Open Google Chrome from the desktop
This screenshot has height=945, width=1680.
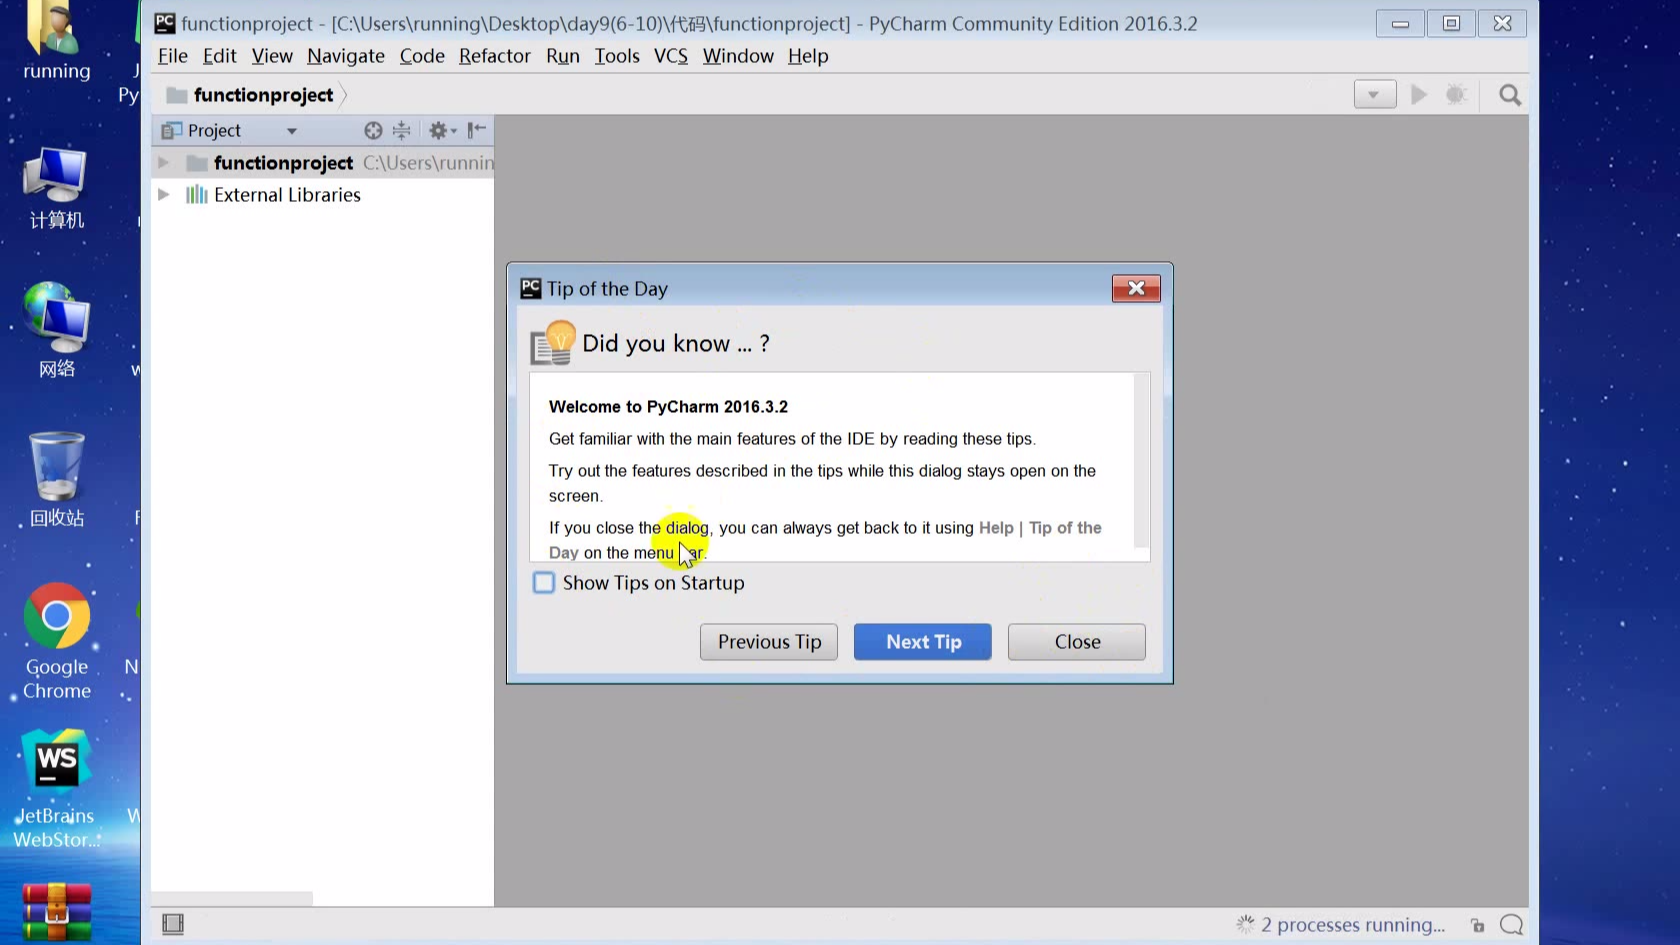pos(57,617)
